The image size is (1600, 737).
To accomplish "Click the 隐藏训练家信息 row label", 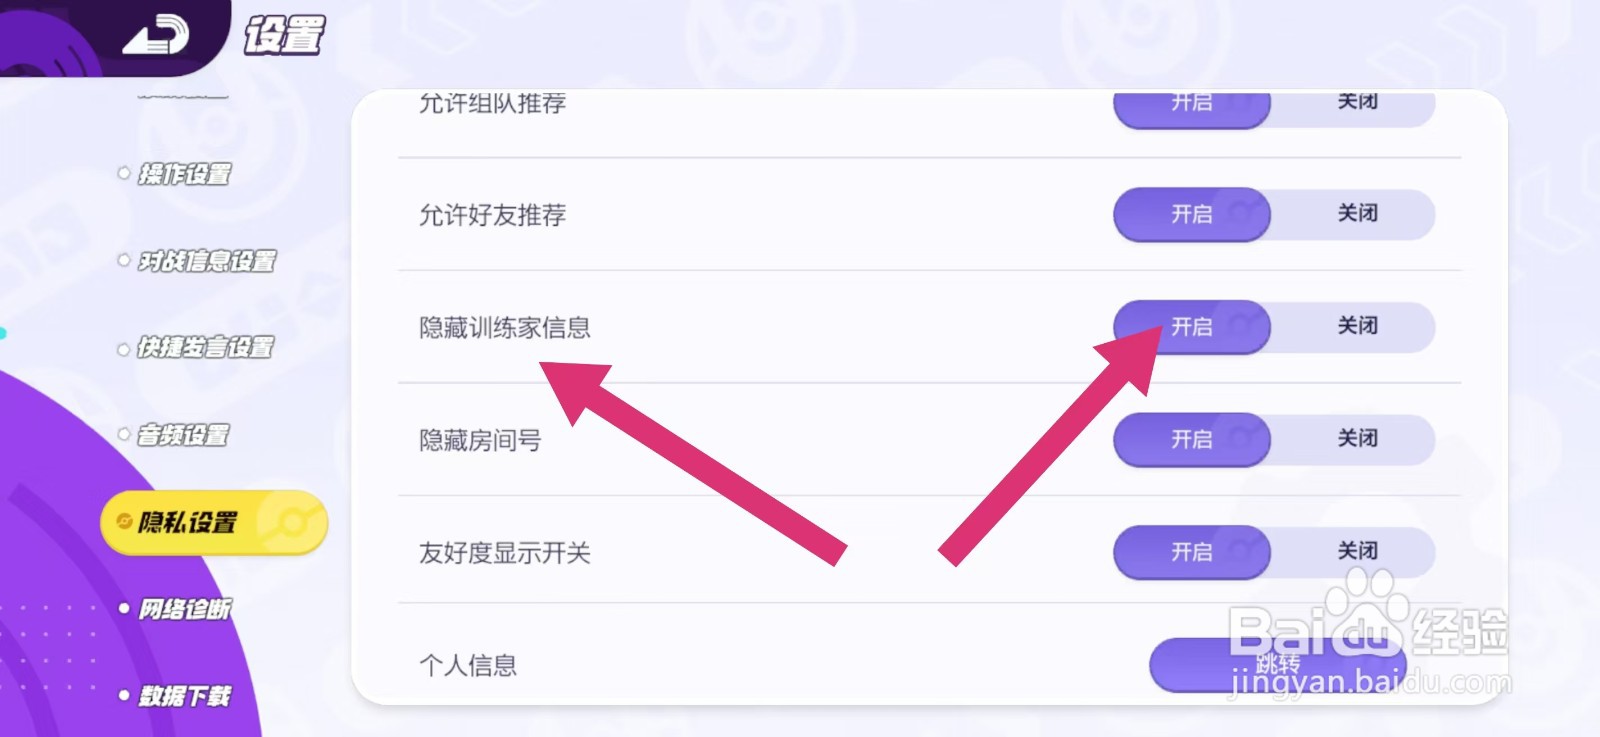I will (505, 328).
